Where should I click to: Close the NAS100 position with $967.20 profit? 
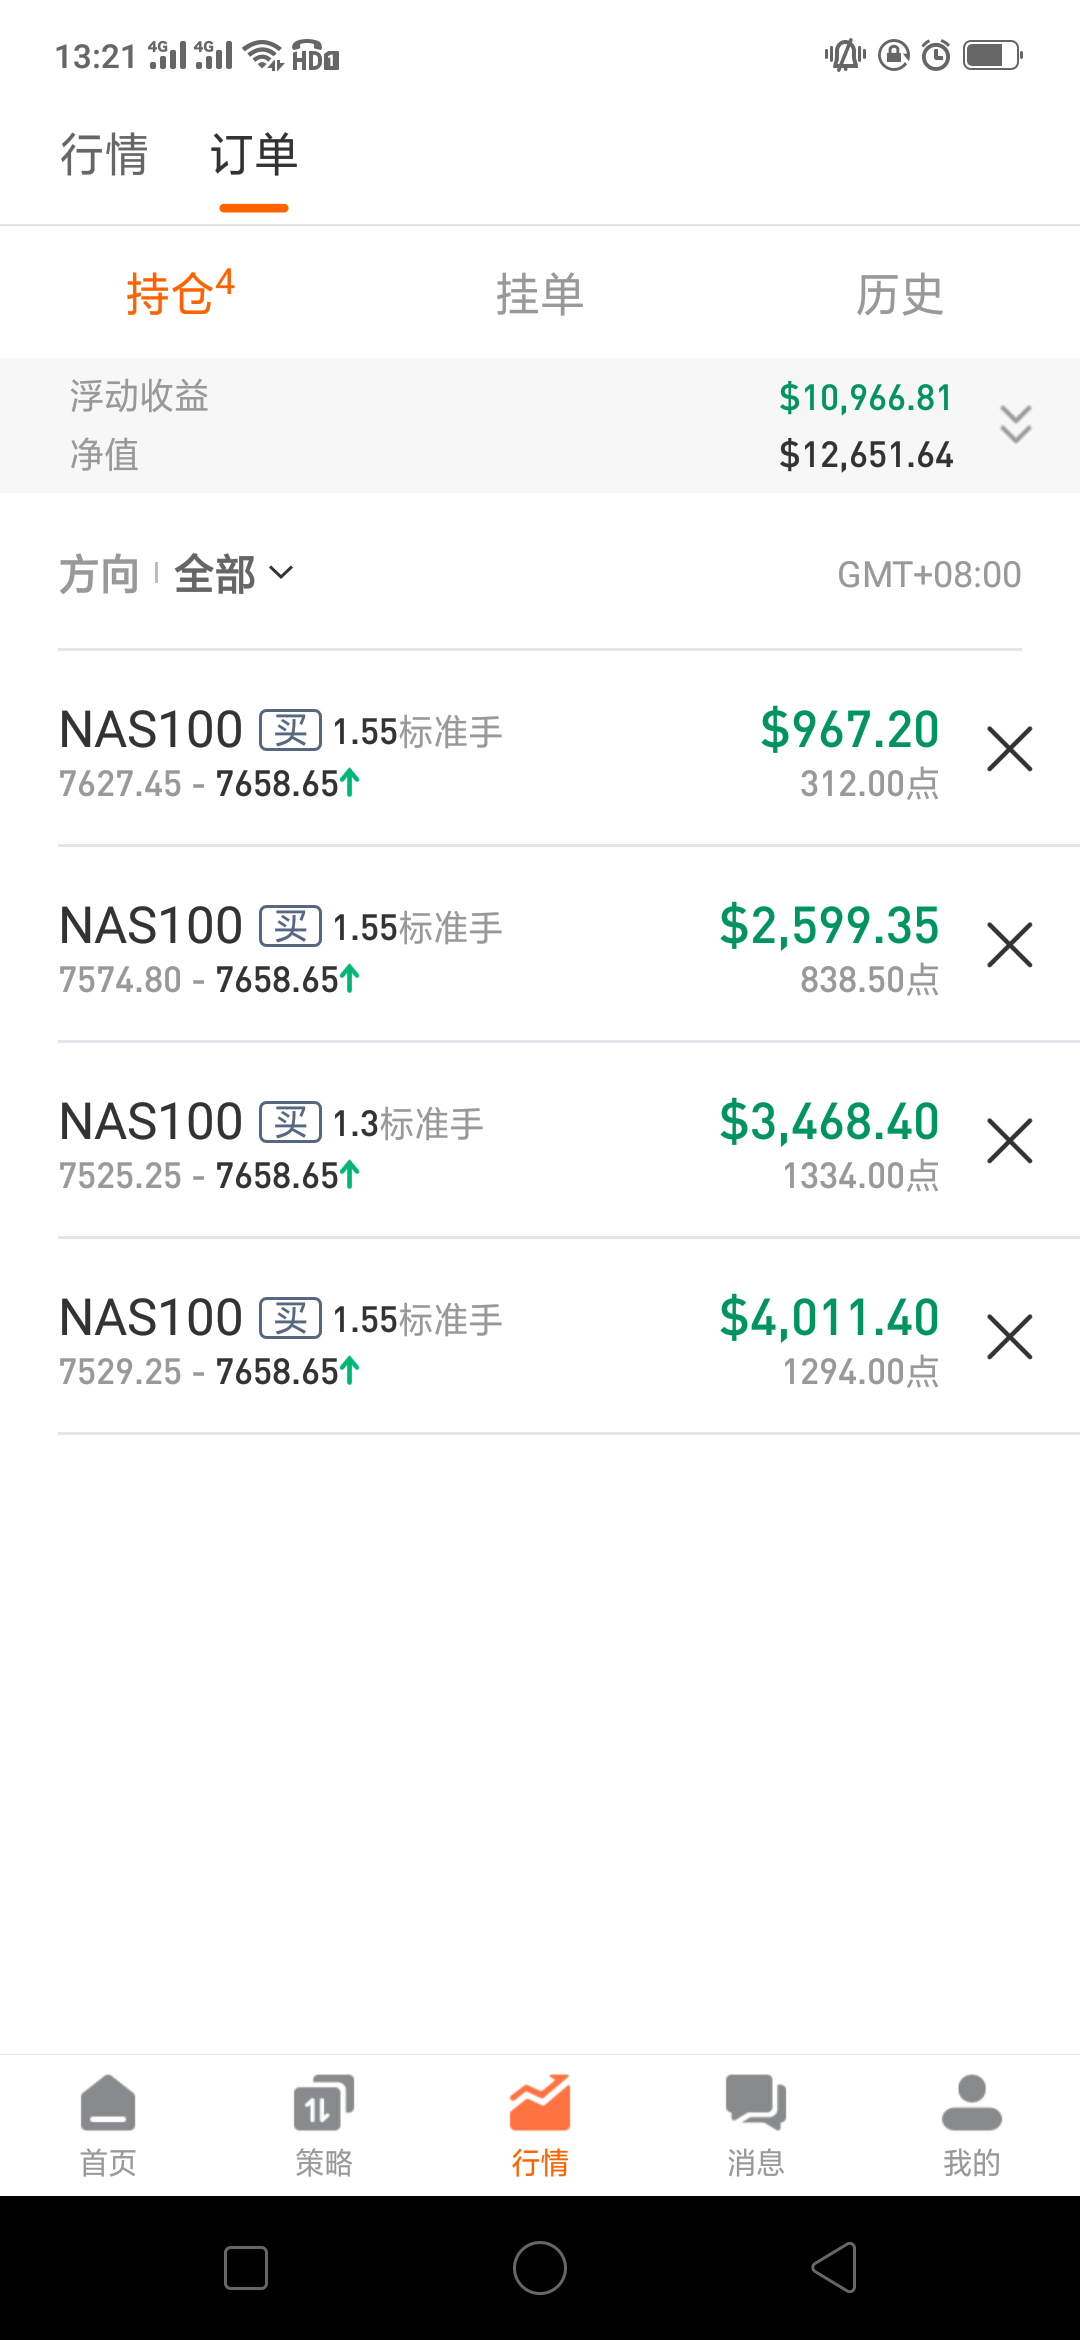(1009, 749)
